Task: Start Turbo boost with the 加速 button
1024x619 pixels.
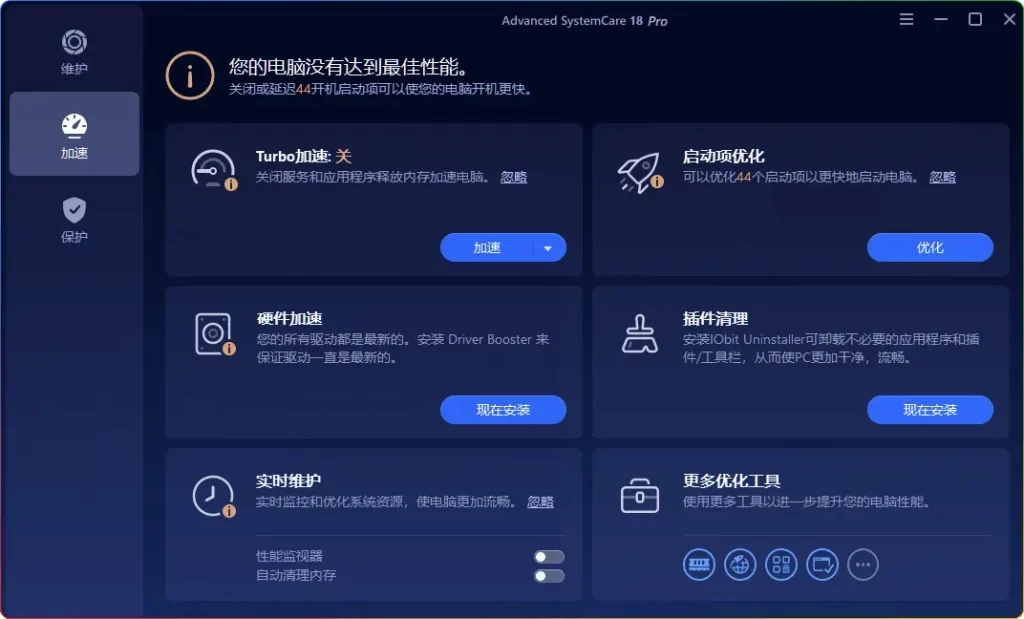Action: click(487, 247)
